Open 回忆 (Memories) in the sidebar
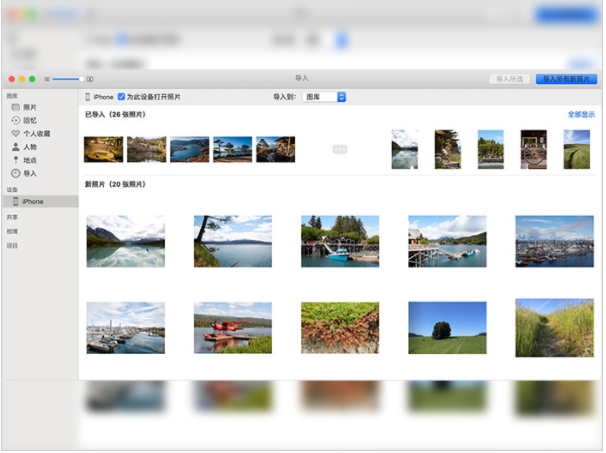This screenshot has width=606, height=453. point(28,120)
